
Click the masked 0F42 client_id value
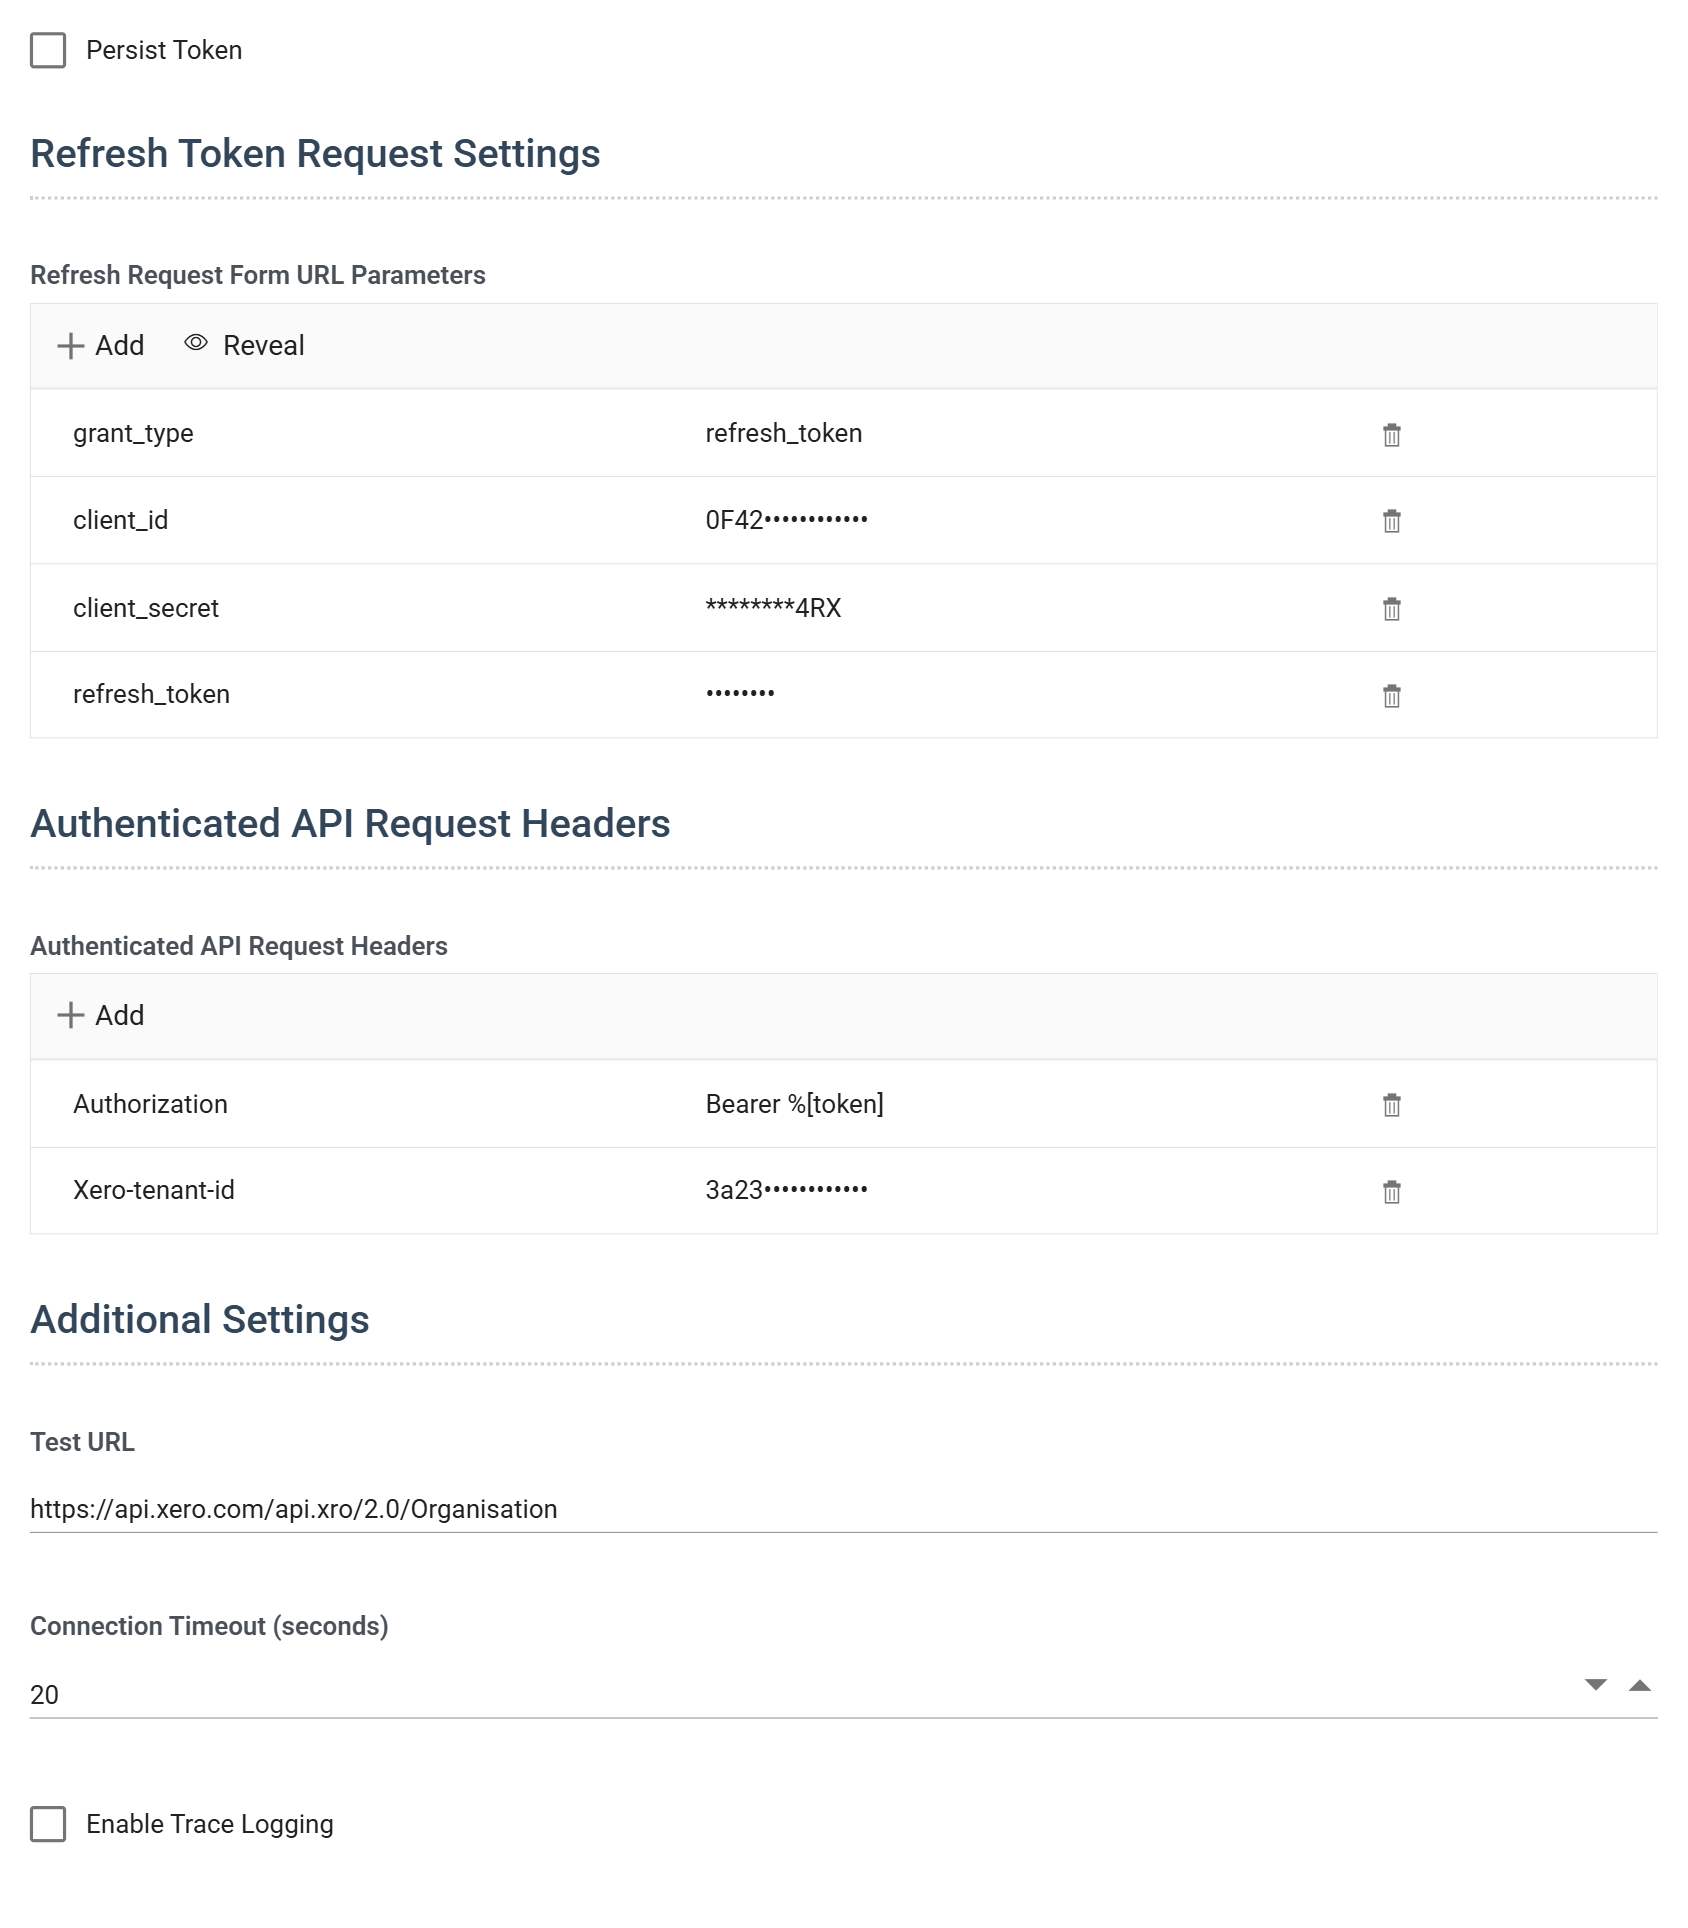coord(787,520)
